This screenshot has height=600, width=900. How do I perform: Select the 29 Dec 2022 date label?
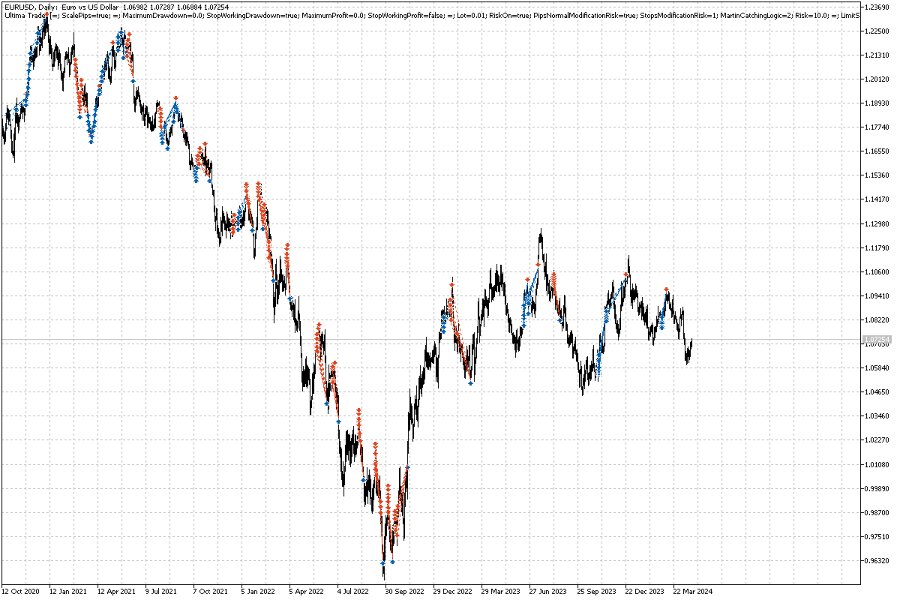(452, 591)
